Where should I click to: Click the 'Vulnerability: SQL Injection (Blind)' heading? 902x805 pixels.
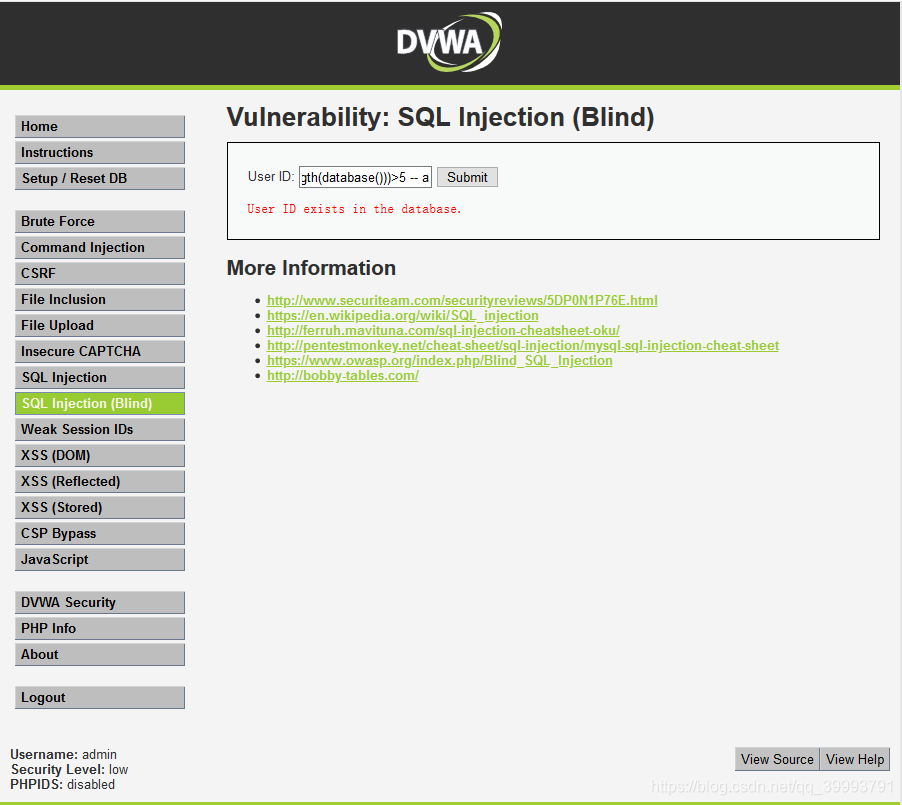(440, 117)
